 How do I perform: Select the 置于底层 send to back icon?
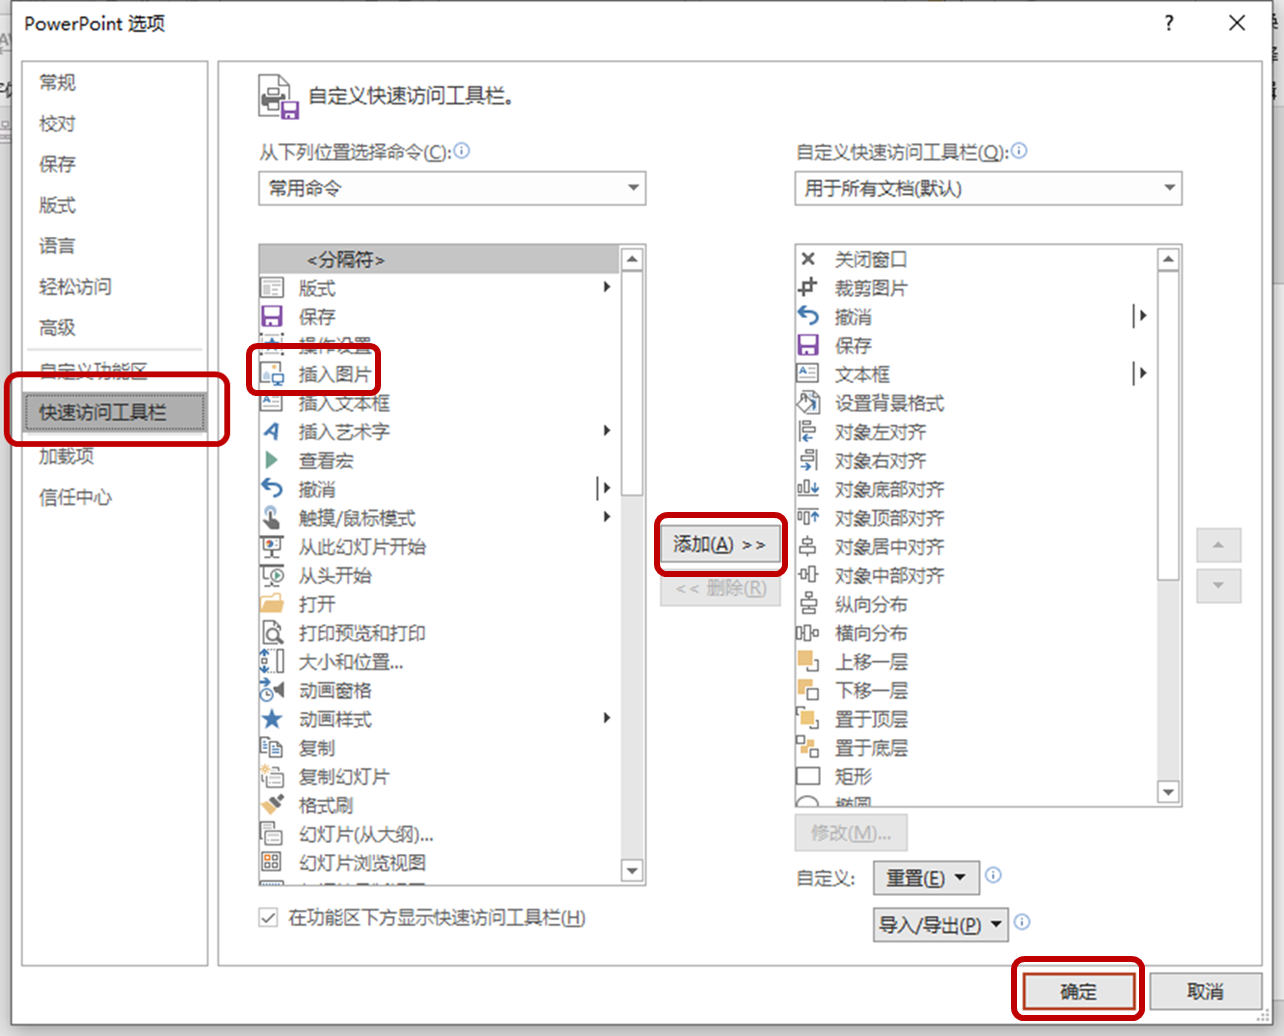808,748
